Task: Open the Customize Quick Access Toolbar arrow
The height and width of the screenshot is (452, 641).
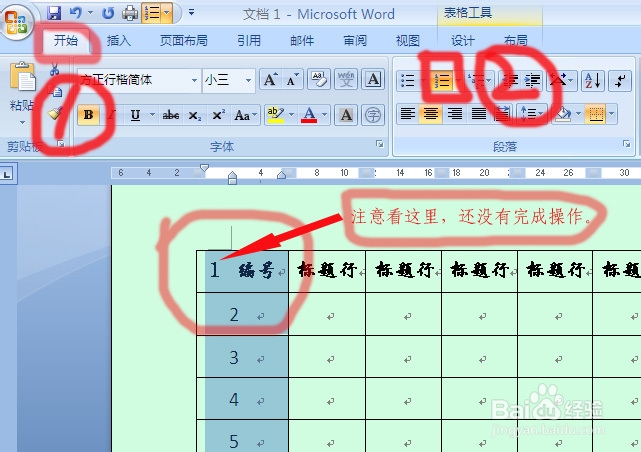Action: coord(191,13)
